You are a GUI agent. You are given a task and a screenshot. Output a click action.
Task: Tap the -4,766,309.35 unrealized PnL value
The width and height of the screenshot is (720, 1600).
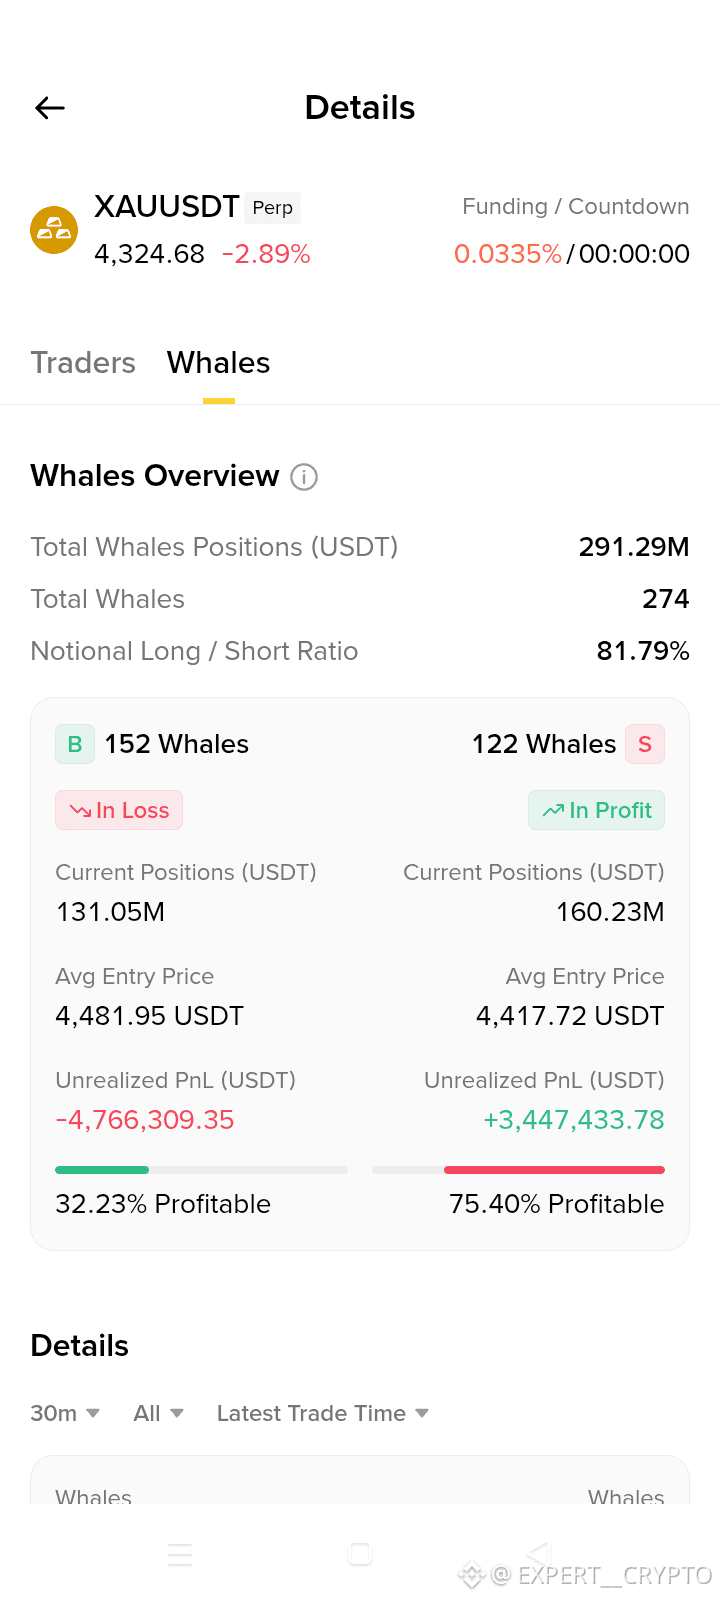click(145, 1120)
